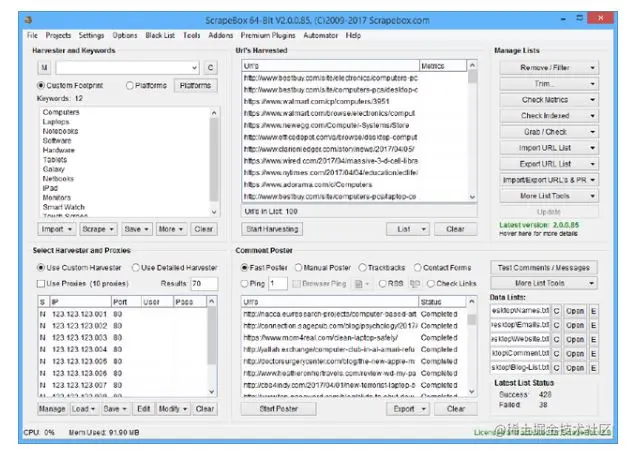
Task: Click the Manage button under the proxies list
Action: tap(52, 409)
